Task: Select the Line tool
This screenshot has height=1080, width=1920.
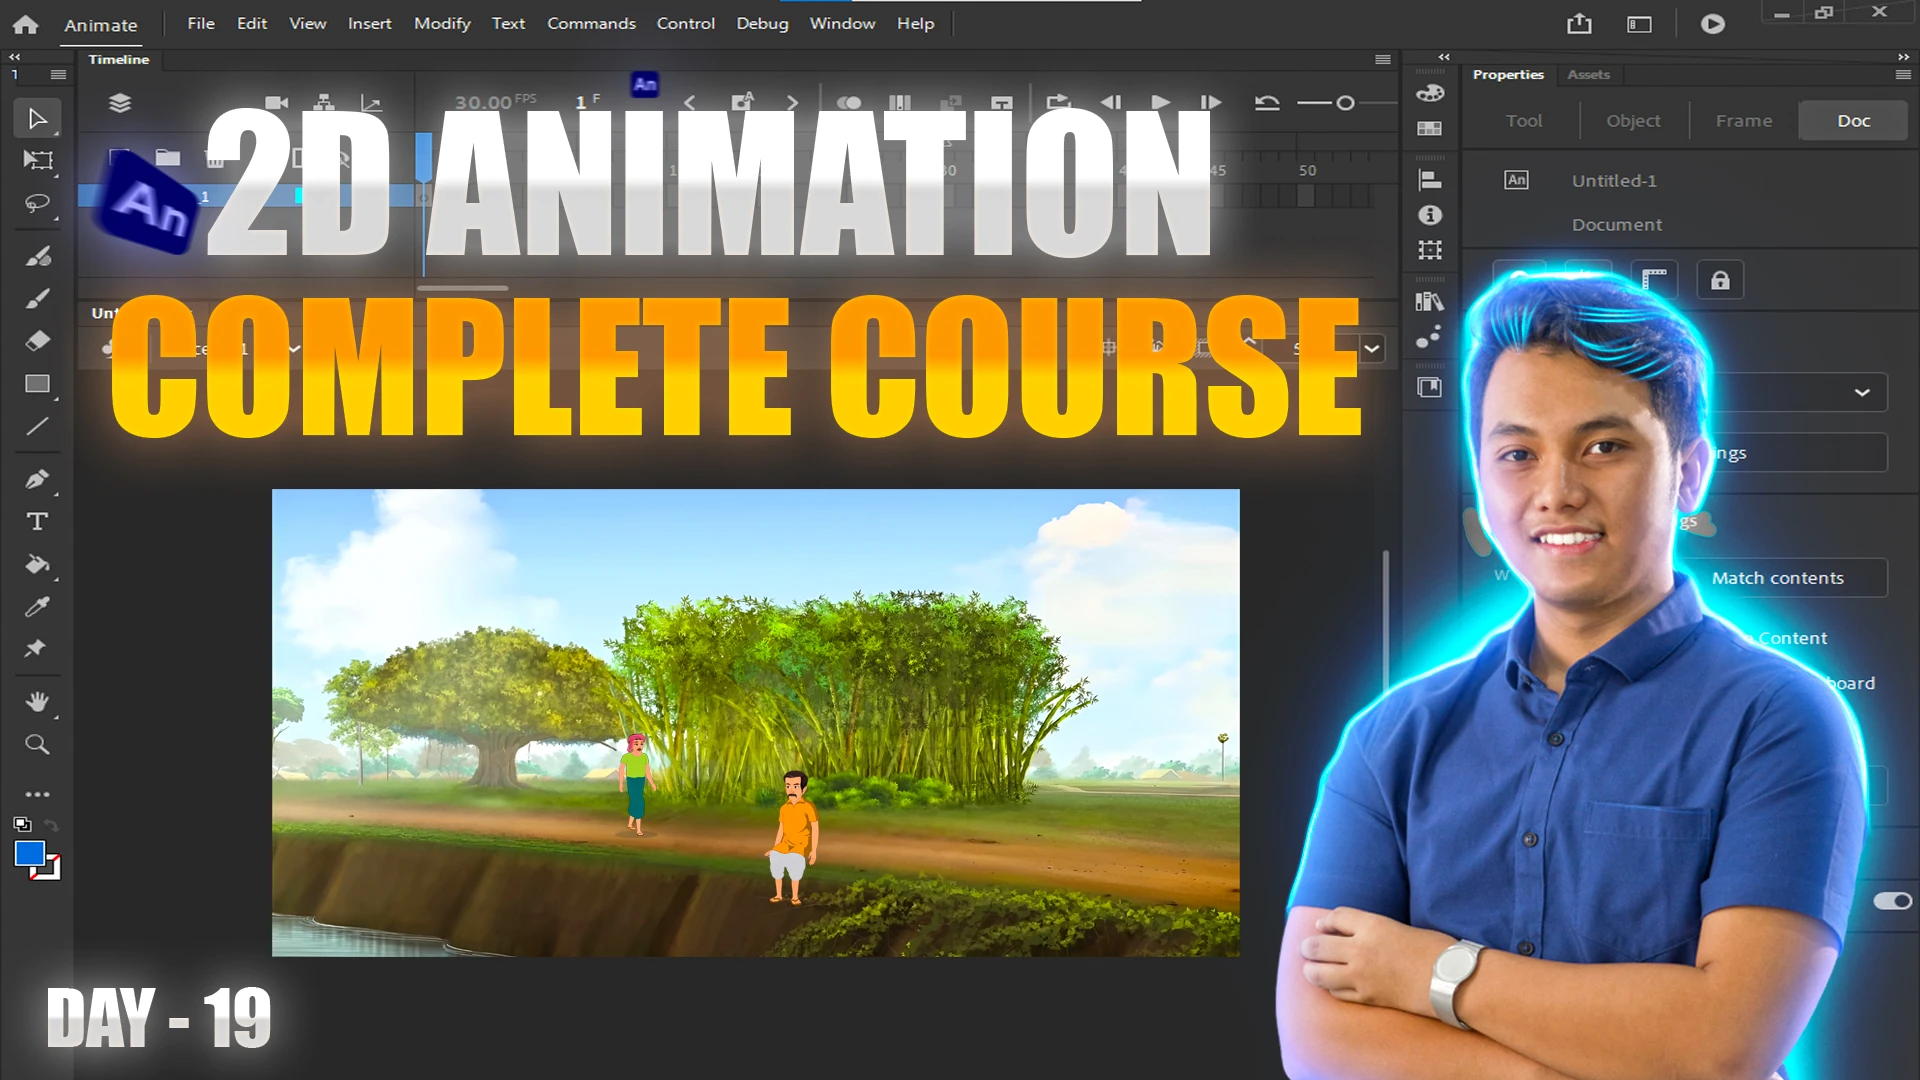Action: point(37,427)
